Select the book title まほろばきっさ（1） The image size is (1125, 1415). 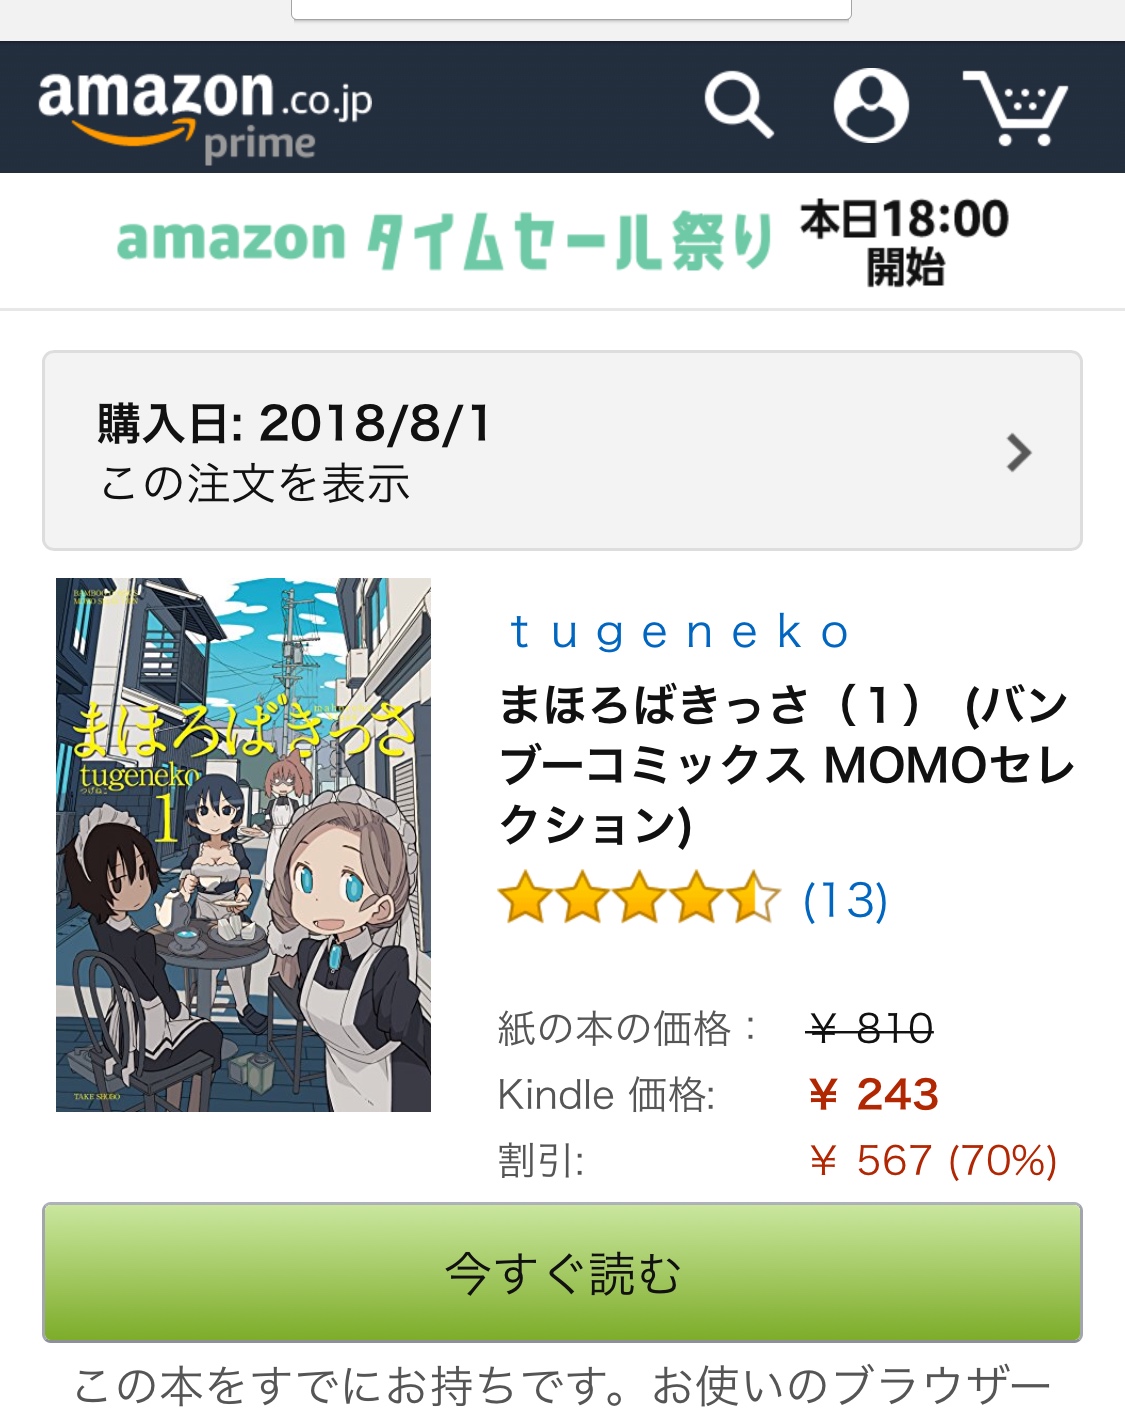pyautogui.click(x=786, y=766)
